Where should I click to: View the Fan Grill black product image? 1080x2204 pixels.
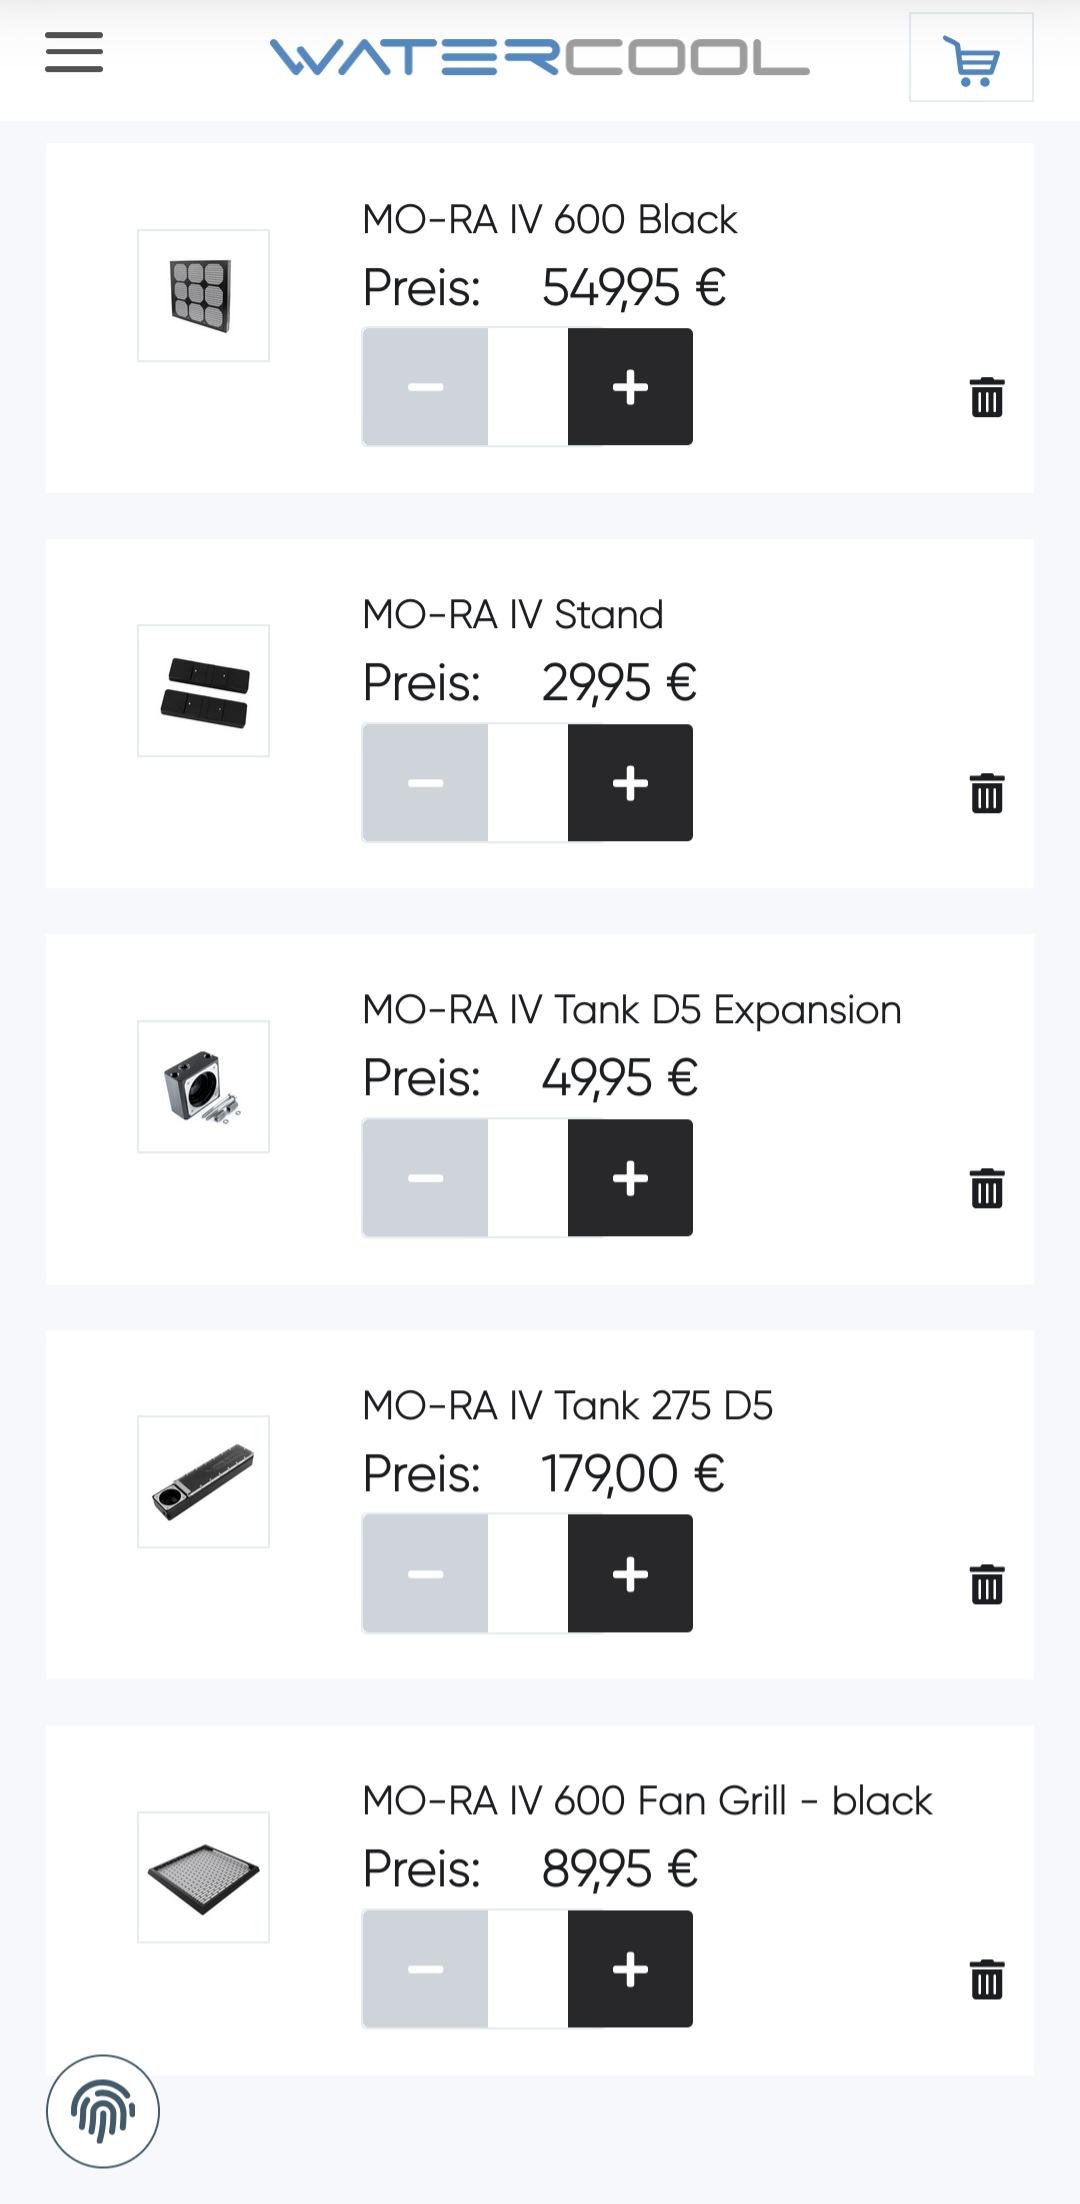(203, 1877)
